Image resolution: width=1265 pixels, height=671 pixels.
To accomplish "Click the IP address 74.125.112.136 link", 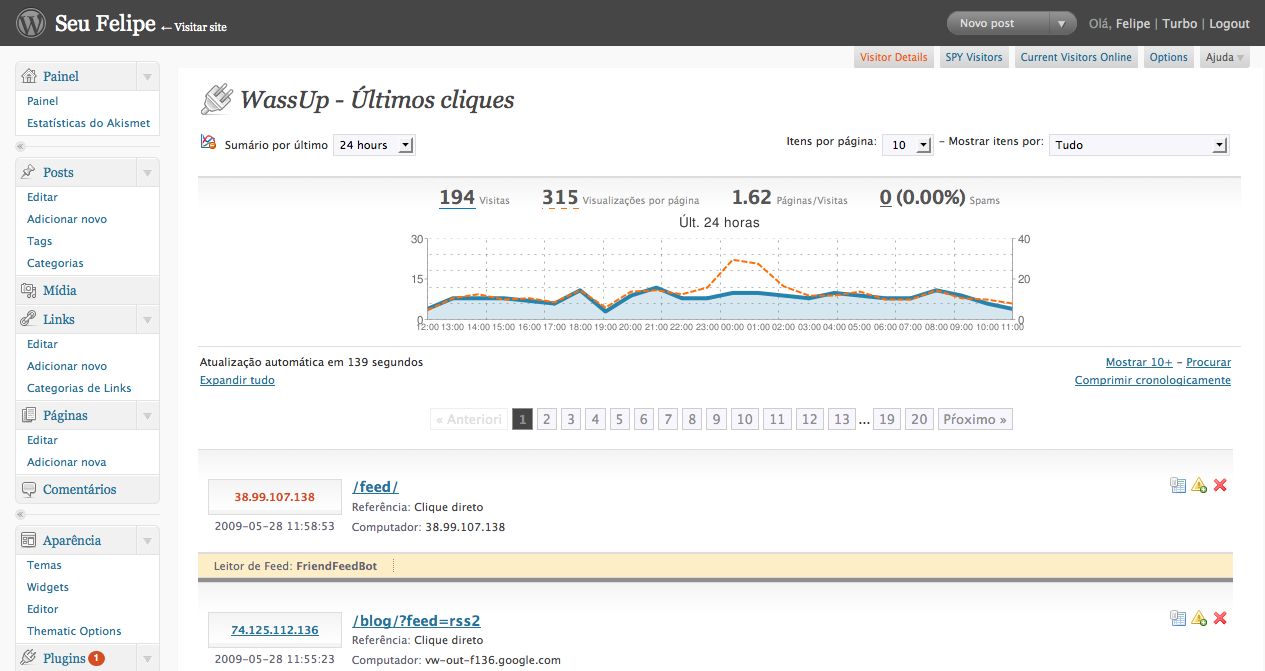I will pyautogui.click(x=274, y=630).
